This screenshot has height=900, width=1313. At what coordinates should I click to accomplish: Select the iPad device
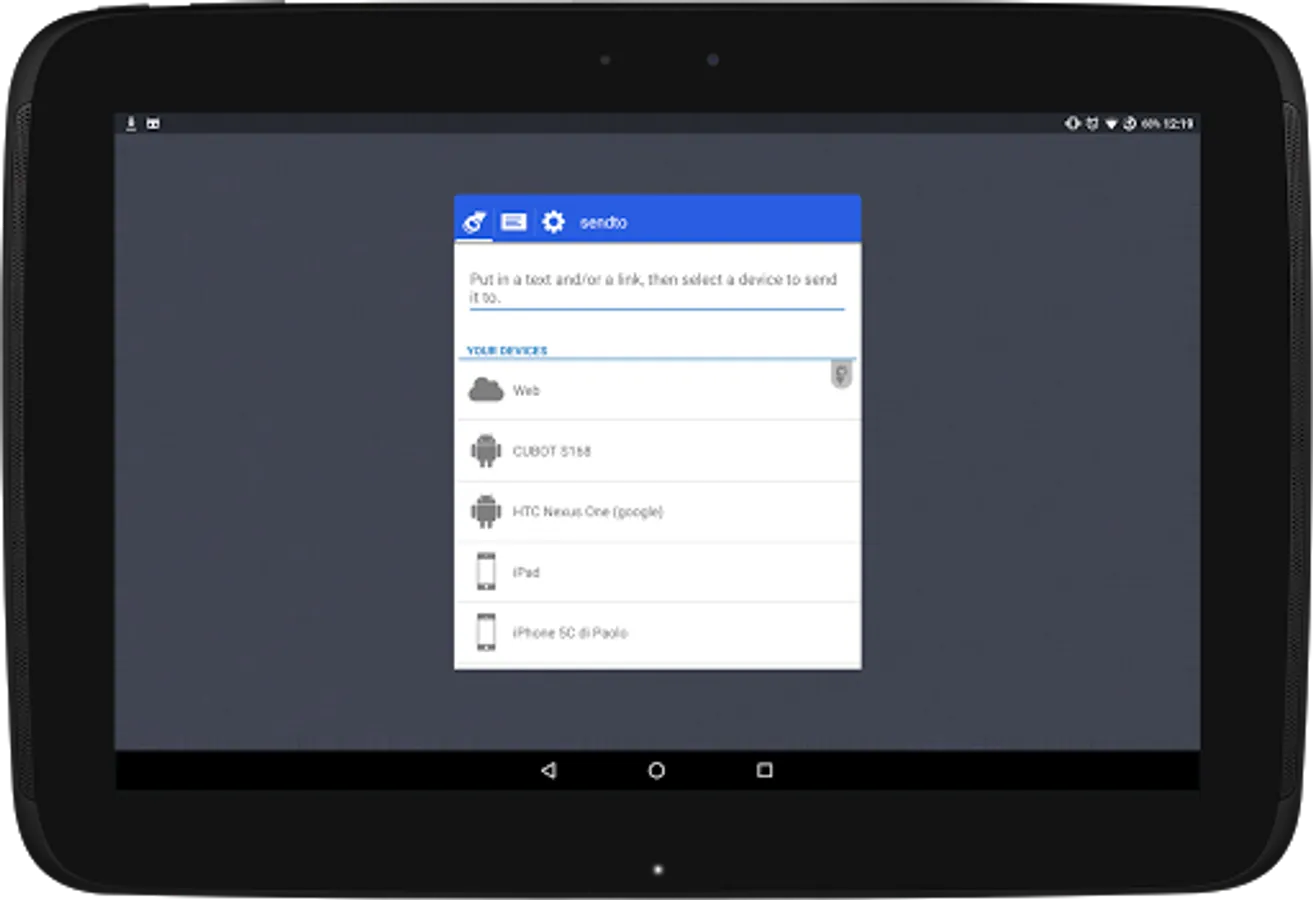tap(657, 572)
